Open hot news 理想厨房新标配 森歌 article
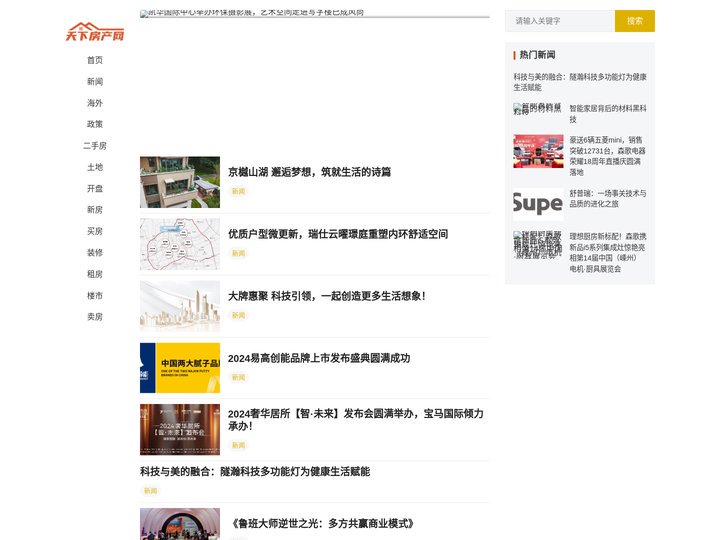Screen dimensions: 720x540 (x=608, y=253)
